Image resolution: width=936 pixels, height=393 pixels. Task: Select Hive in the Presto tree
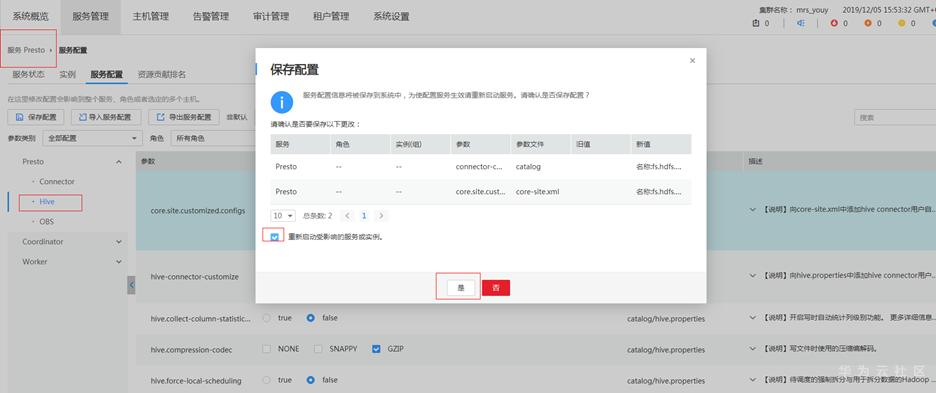point(47,202)
